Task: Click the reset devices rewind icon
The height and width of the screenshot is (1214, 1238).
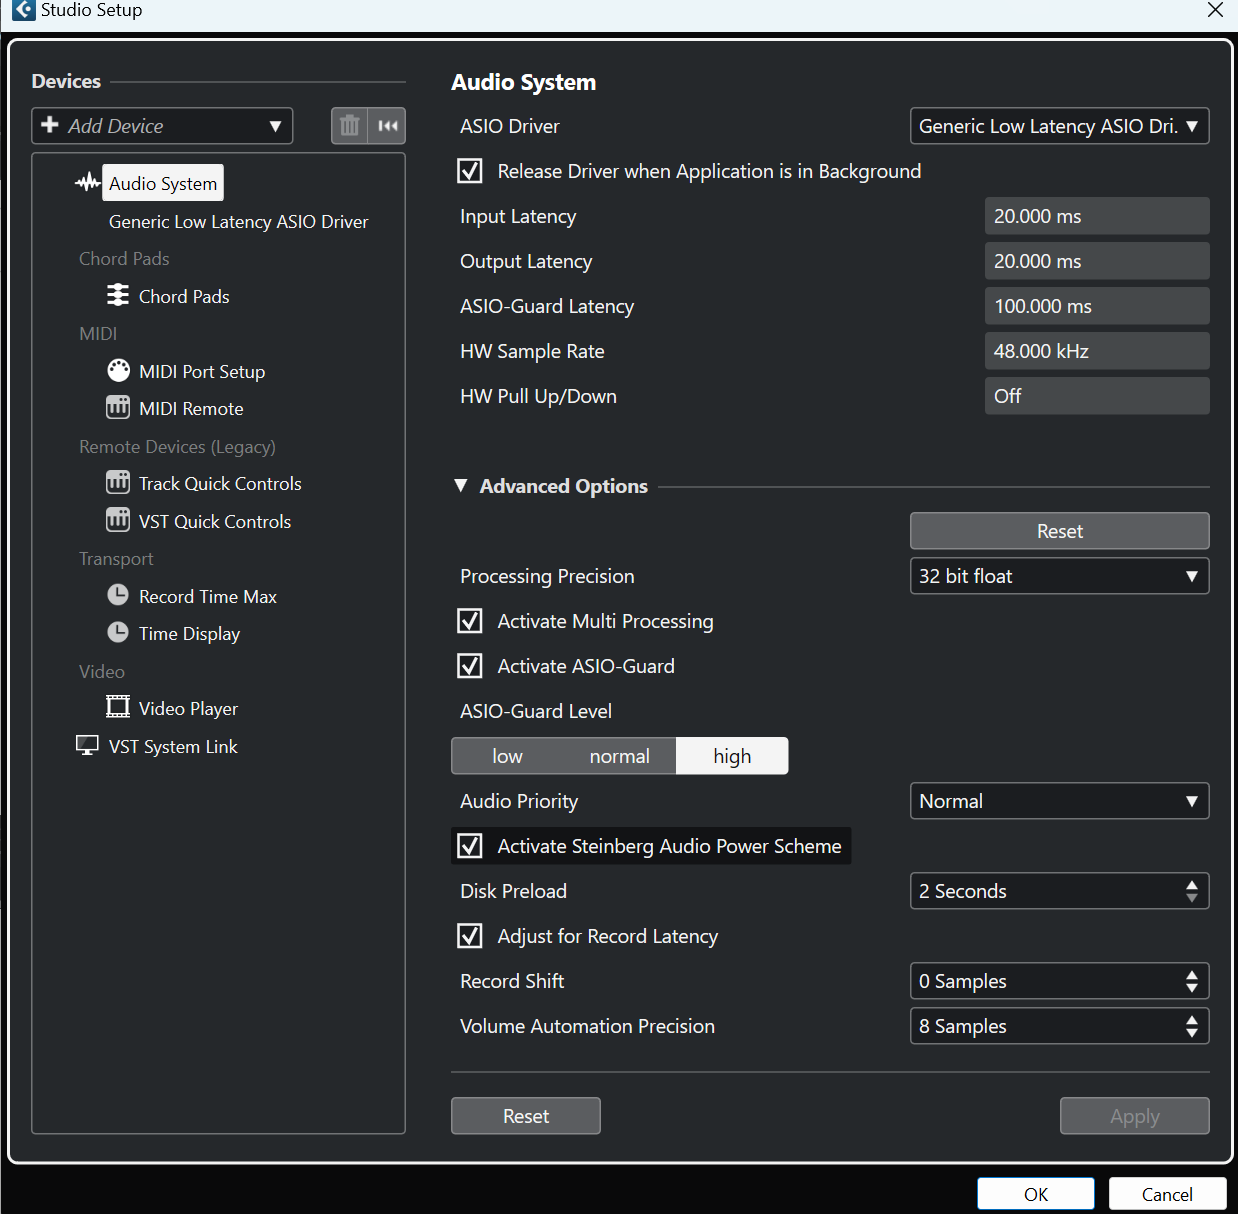Action: [388, 126]
